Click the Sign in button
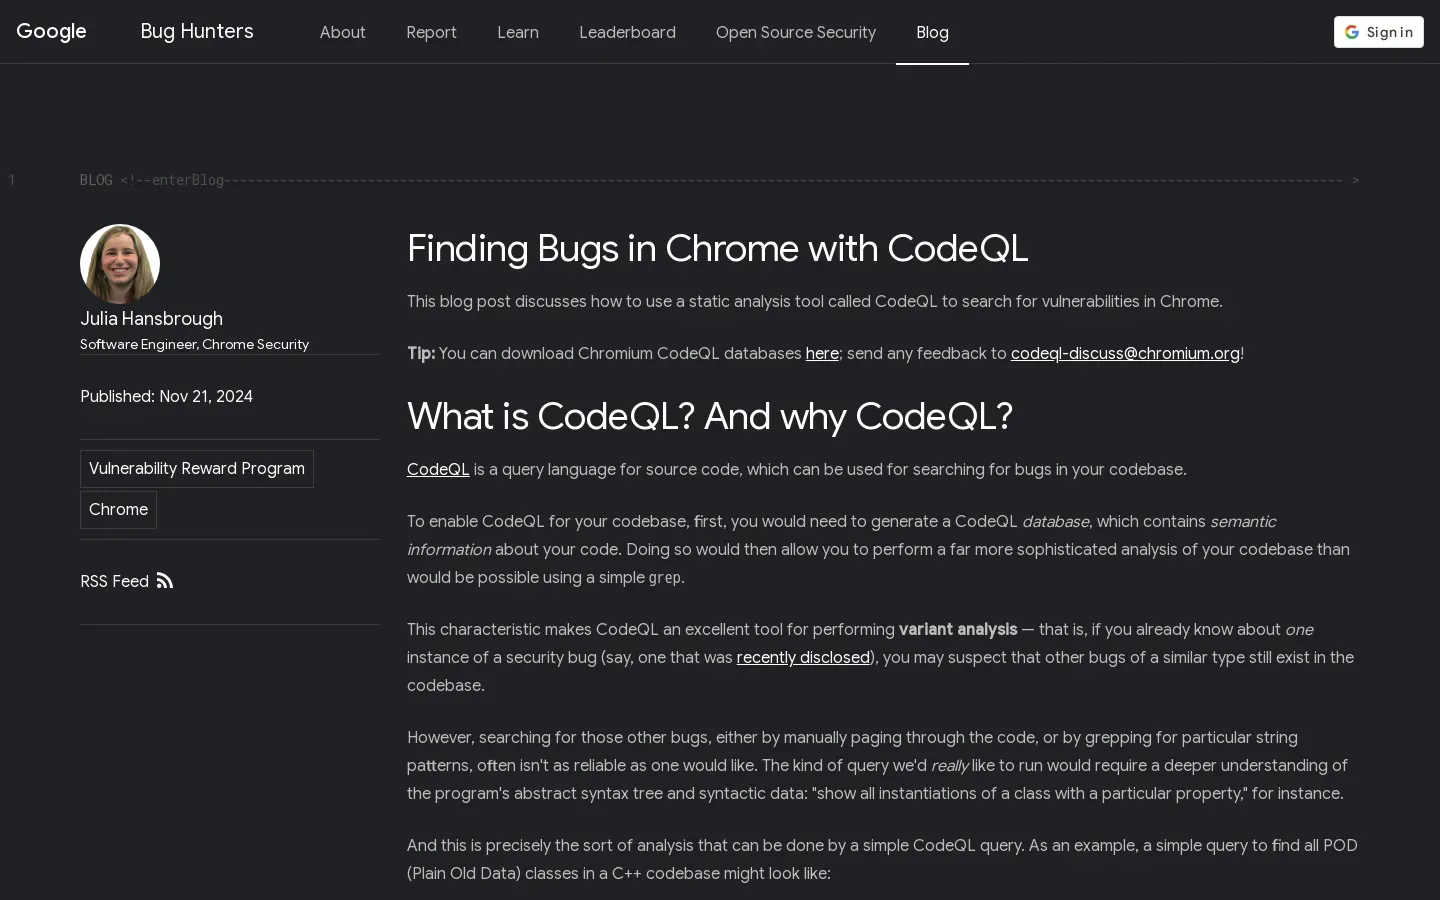This screenshot has height=900, width=1440. (x=1378, y=32)
